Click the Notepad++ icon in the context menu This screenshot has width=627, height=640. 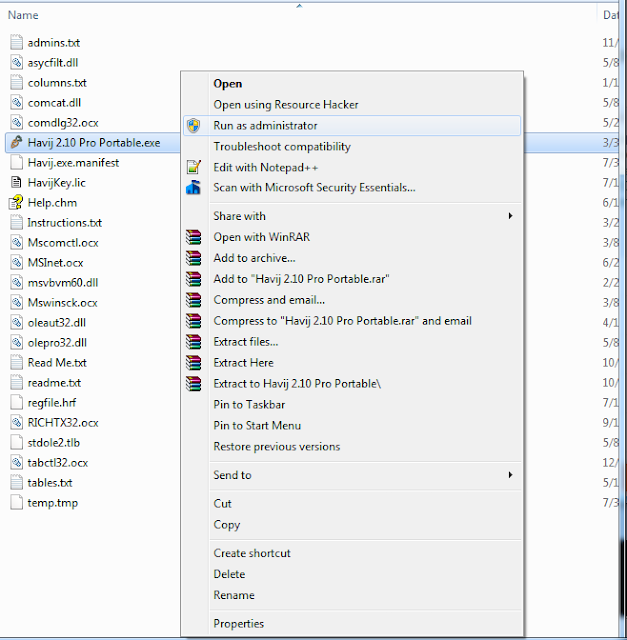point(193,167)
